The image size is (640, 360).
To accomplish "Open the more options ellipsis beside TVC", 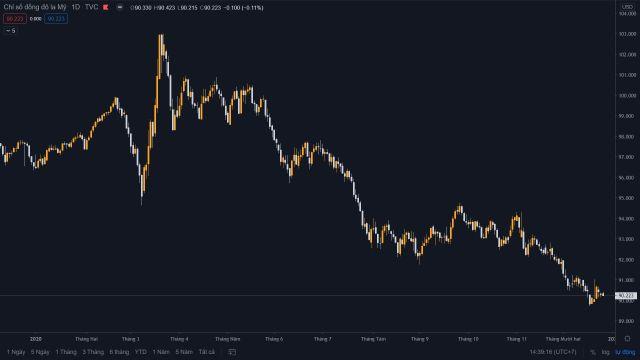I will [120, 7].
